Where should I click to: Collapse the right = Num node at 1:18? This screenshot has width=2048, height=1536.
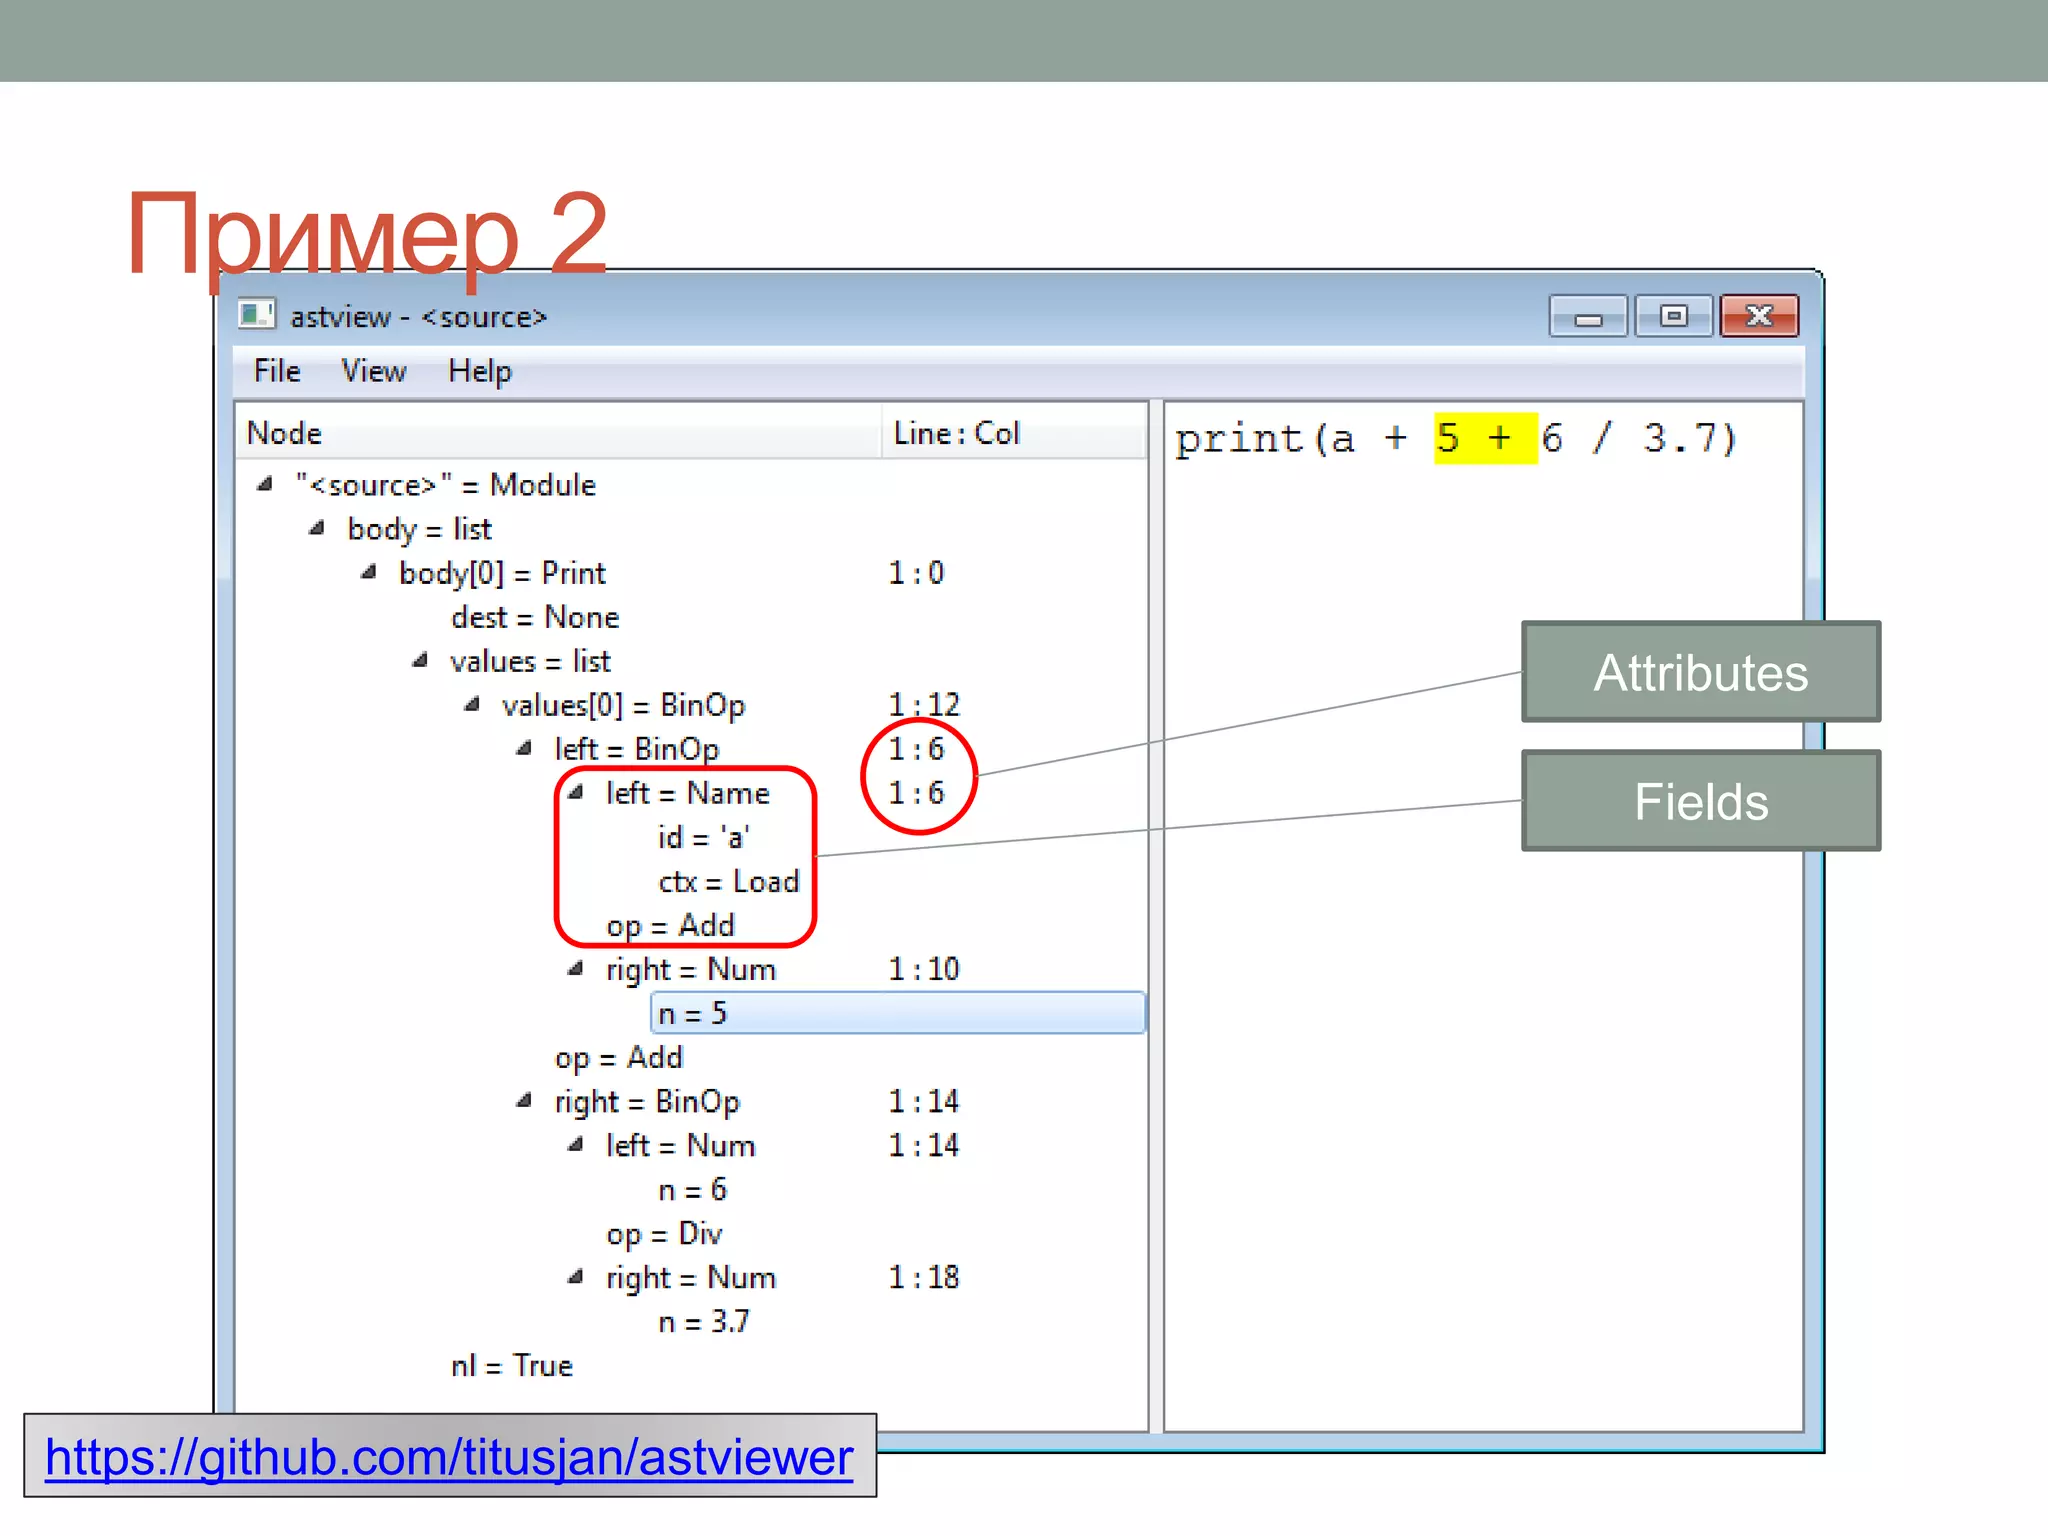[576, 1276]
